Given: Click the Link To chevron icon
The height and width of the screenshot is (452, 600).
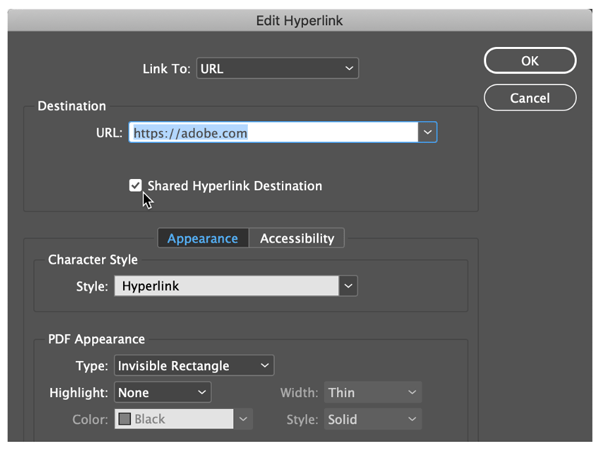Looking at the screenshot, I should (349, 69).
